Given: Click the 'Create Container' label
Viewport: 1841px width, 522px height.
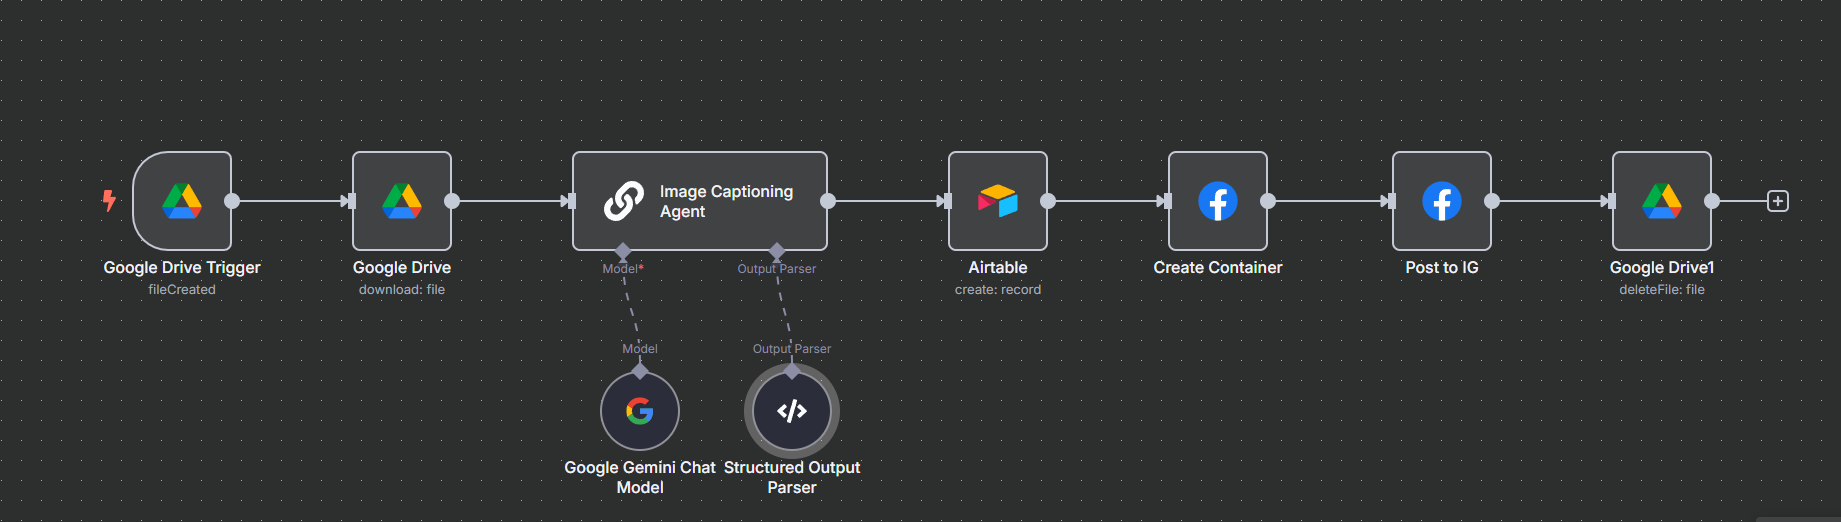Looking at the screenshot, I should (x=1218, y=268).
